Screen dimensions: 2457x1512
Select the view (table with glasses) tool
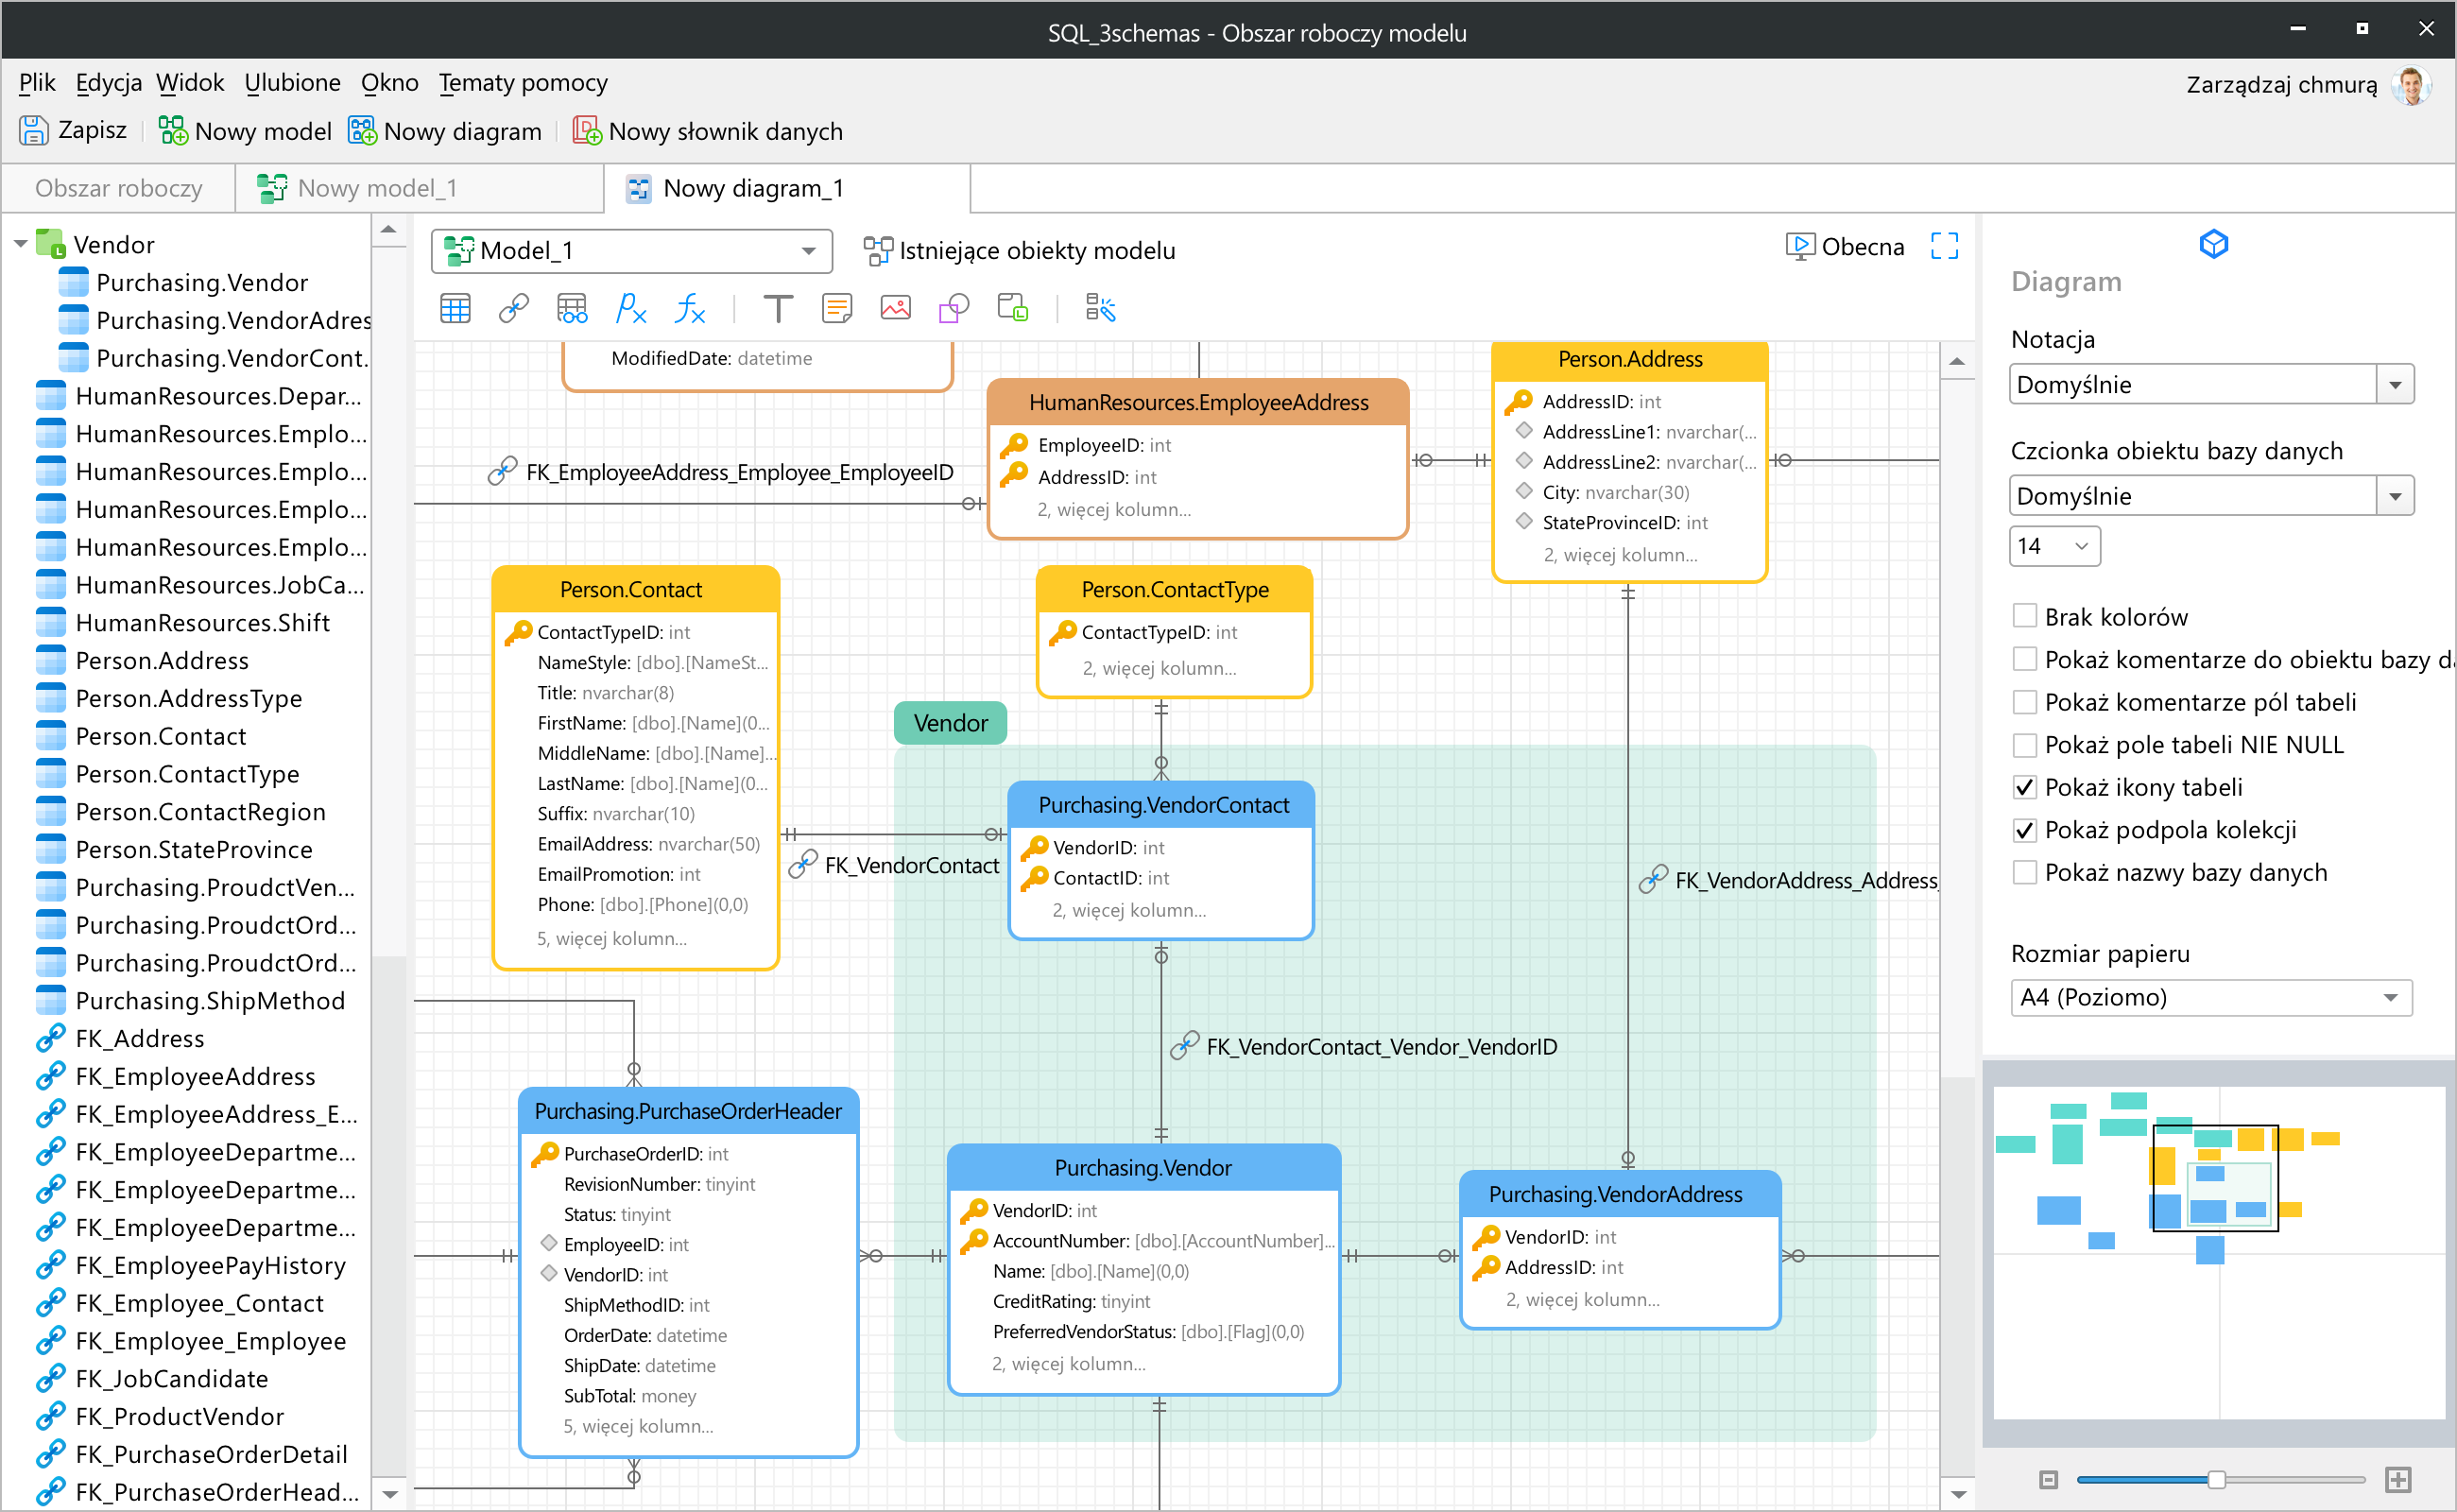pyautogui.click(x=572, y=309)
